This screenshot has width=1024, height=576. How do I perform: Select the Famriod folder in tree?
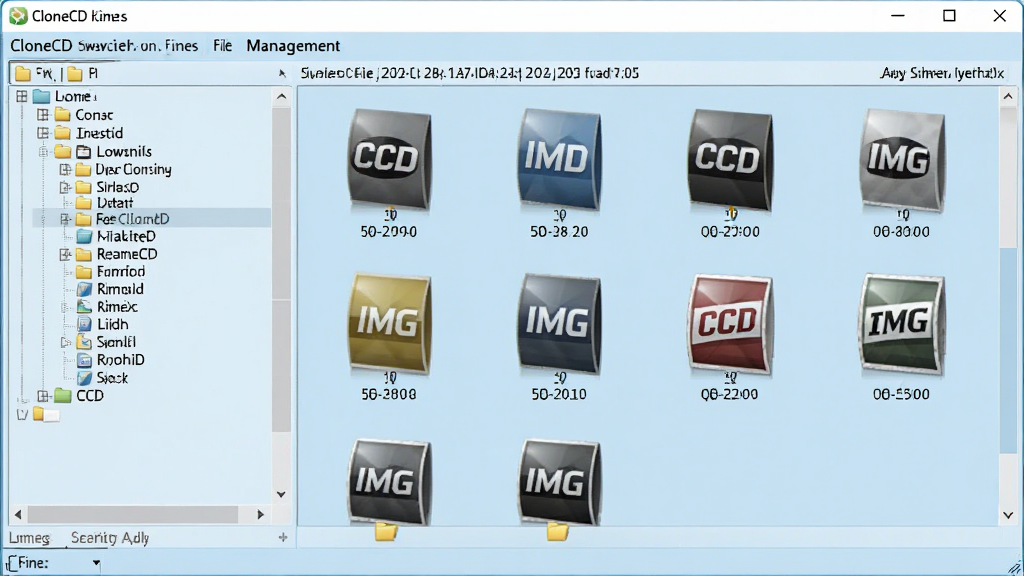121,272
